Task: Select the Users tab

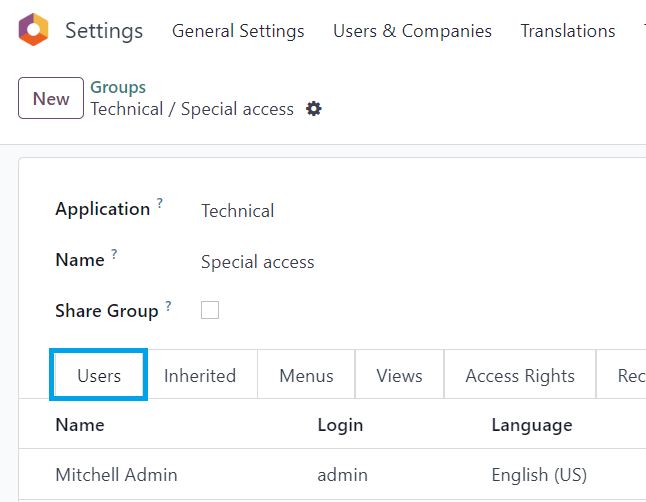Action: pyautogui.click(x=99, y=375)
